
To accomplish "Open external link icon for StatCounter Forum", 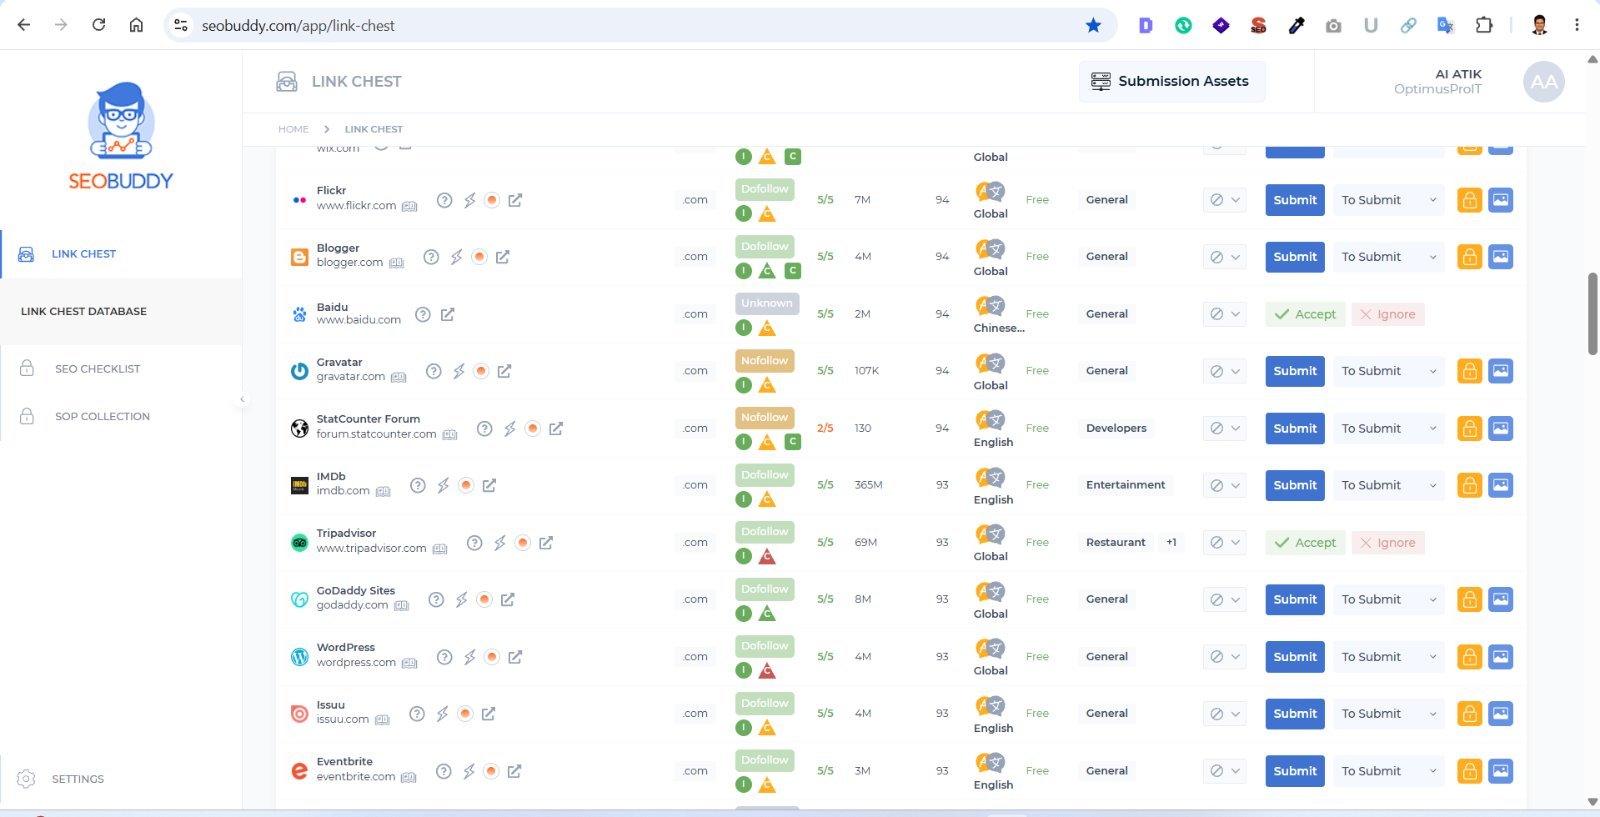I will pyautogui.click(x=556, y=428).
